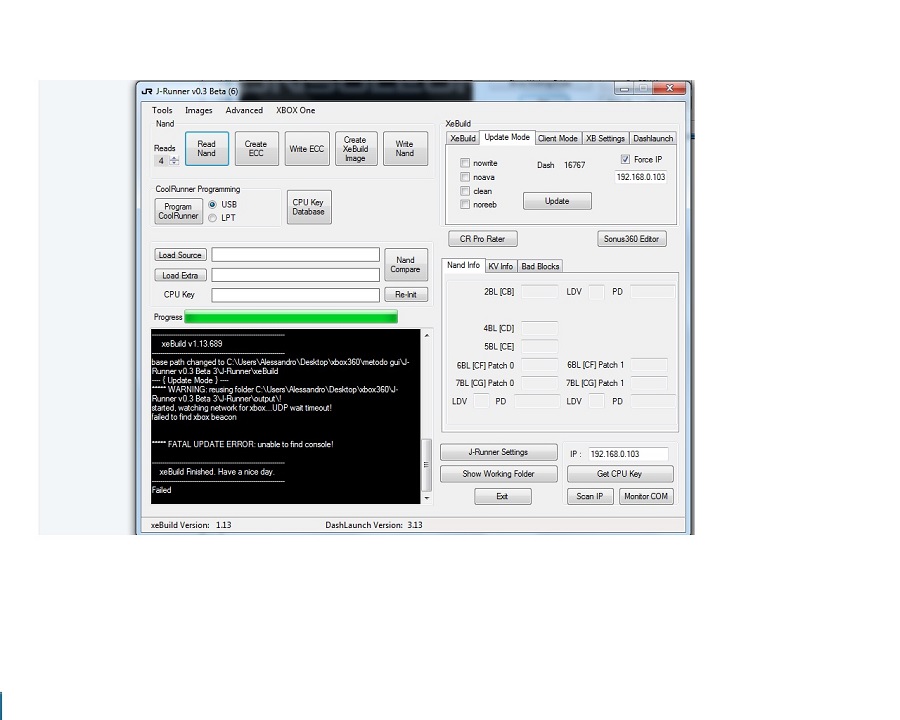Open the Sonus360 Editor
Screen dimensions: 900x720
click(x=631, y=239)
